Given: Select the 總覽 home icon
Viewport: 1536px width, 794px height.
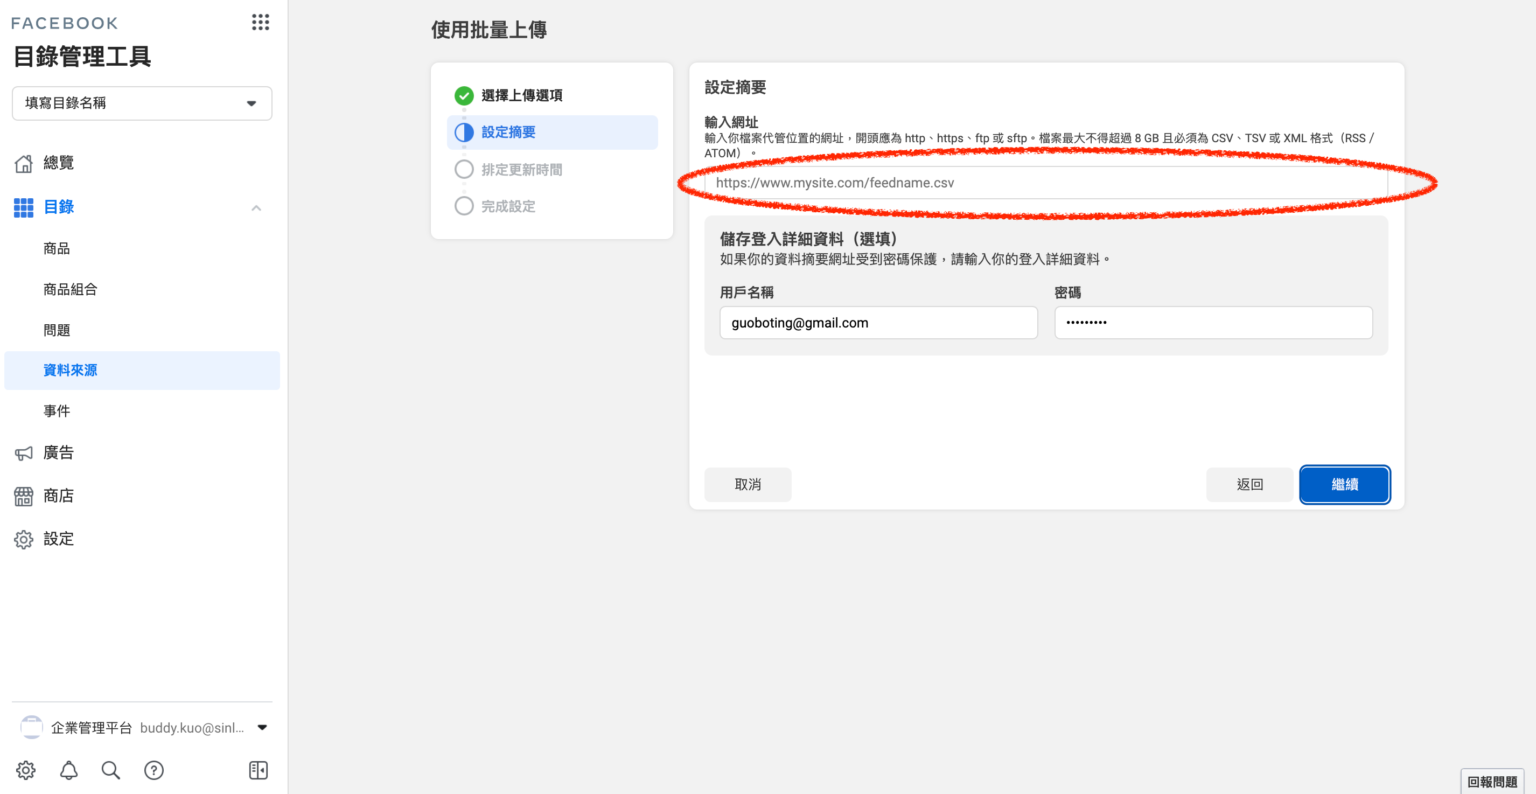Looking at the screenshot, I should (23, 163).
